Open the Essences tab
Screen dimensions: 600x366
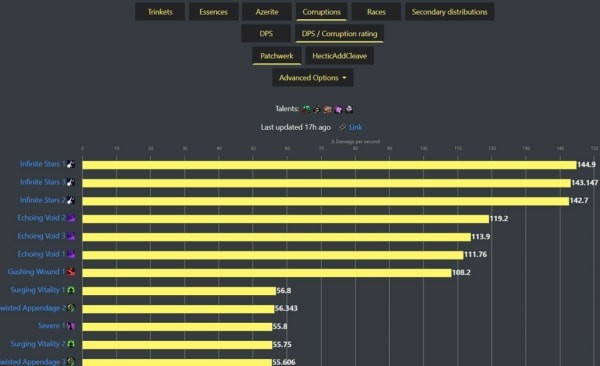[213, 12]
